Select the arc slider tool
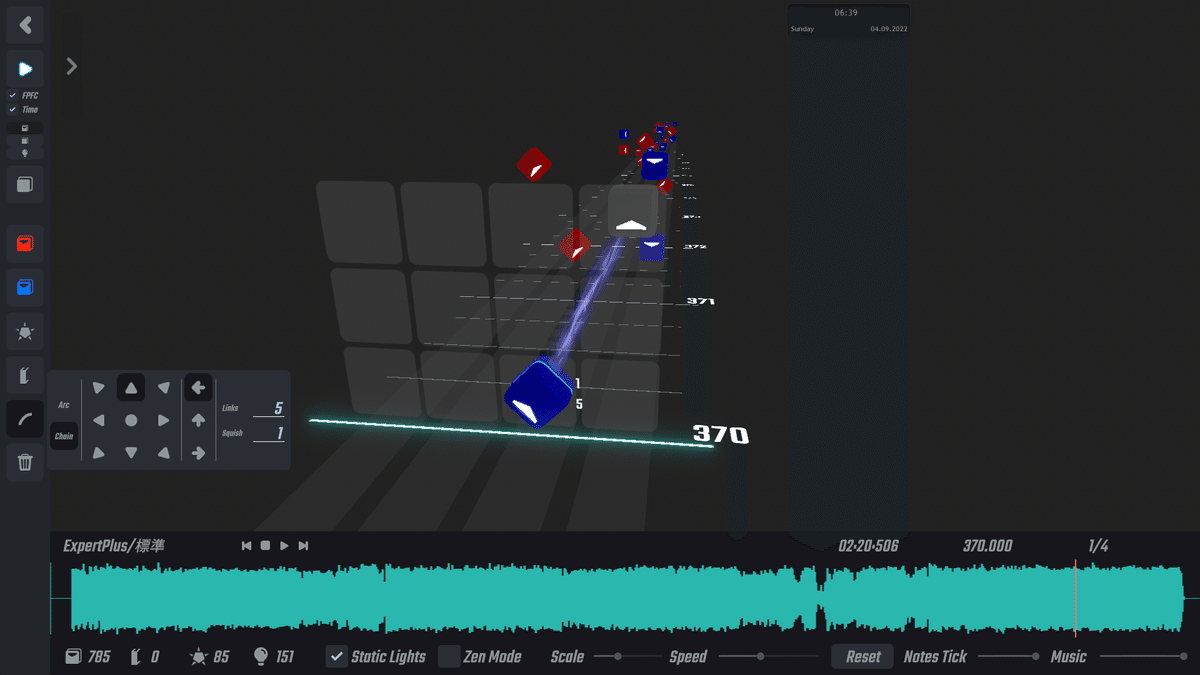The image size is (1200, 675). 25,418
